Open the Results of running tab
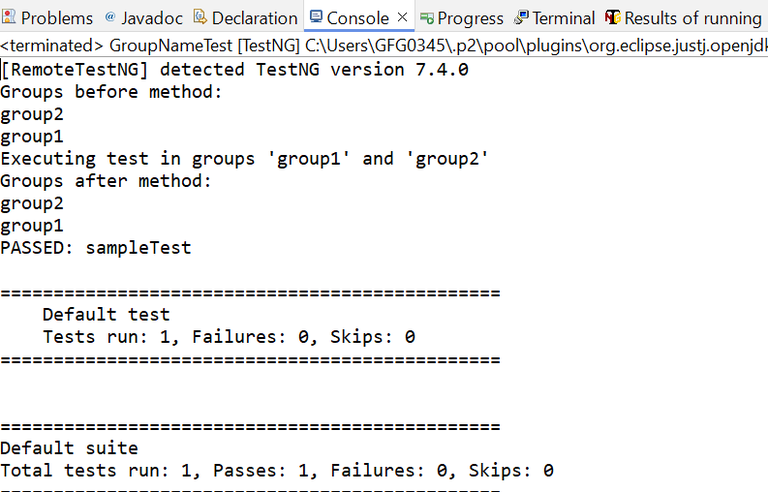 click(692, 18)
